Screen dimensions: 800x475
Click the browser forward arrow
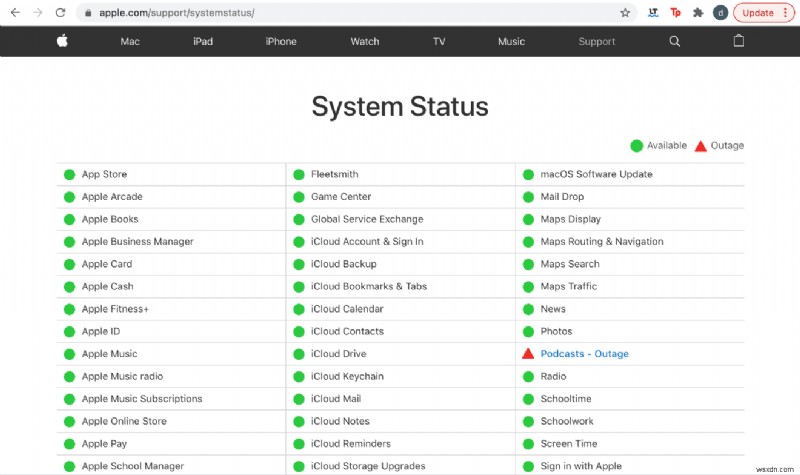point(38,13)
